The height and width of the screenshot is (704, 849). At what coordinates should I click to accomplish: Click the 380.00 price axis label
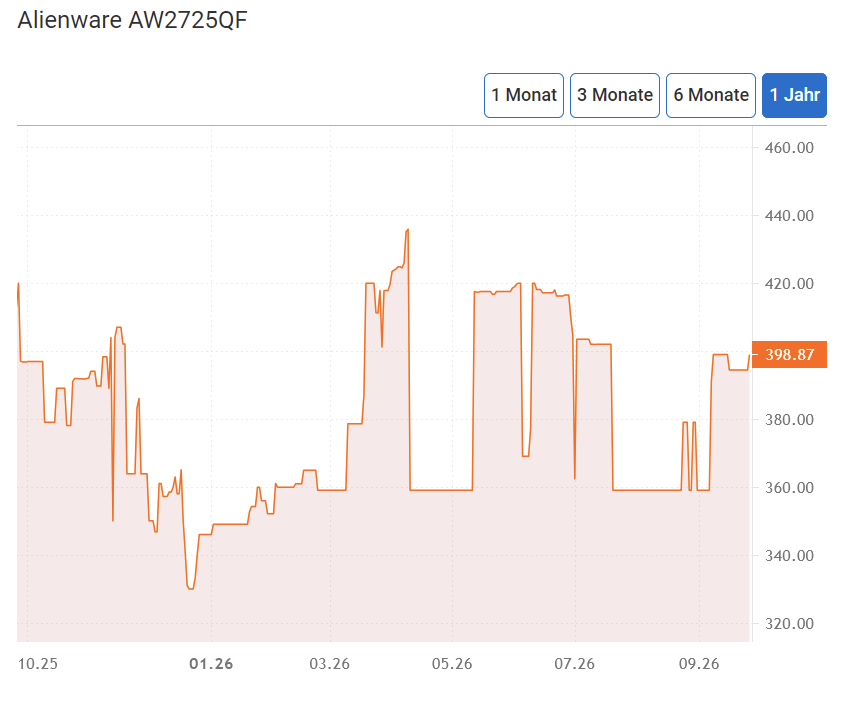(x=789, y=420)
